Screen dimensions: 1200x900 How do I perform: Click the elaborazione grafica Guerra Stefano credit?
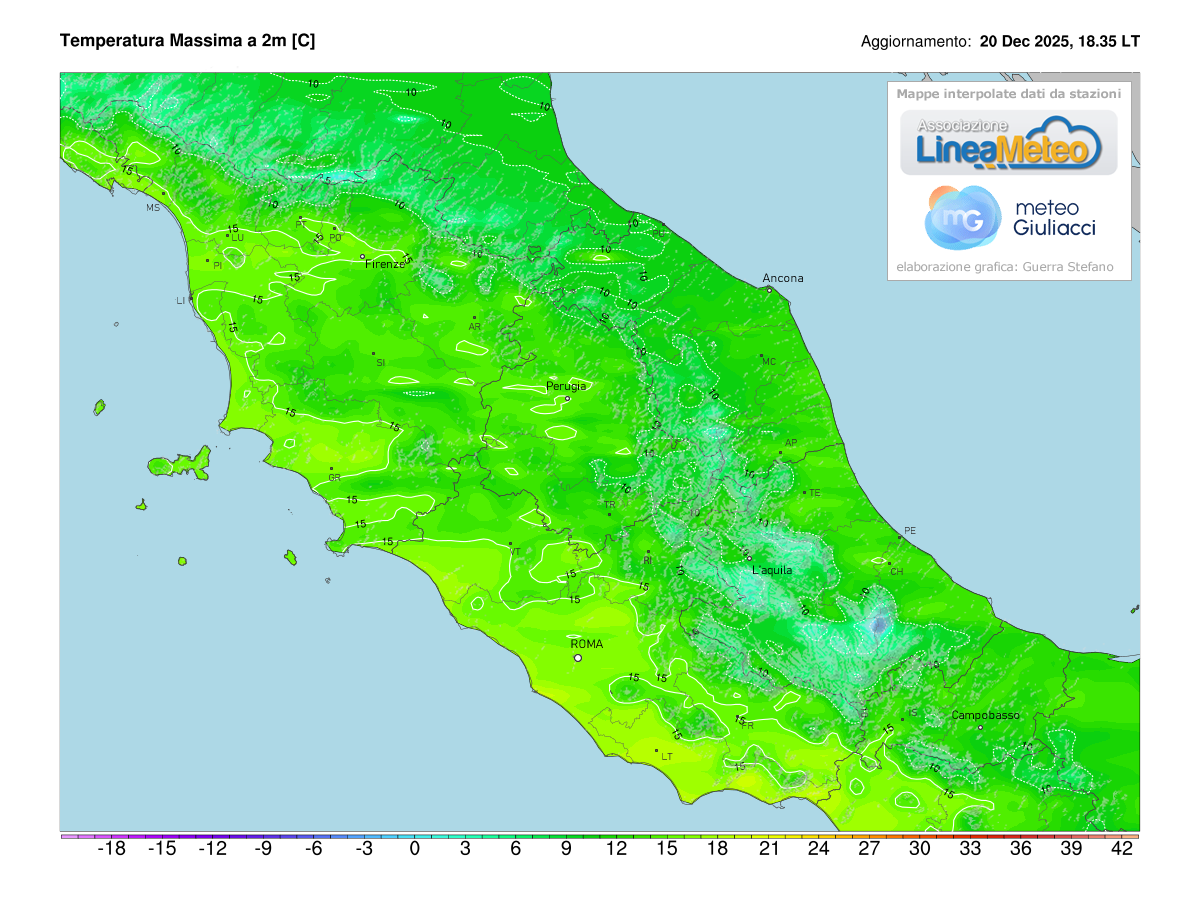(x=1006, y=267)
